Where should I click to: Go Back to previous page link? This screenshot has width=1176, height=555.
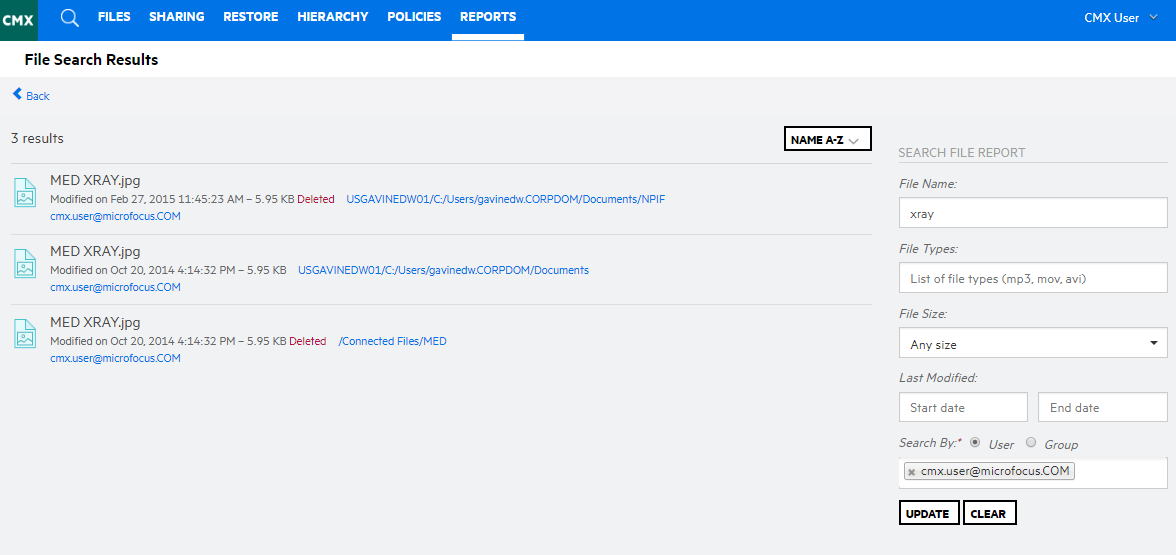pos(38,96)
